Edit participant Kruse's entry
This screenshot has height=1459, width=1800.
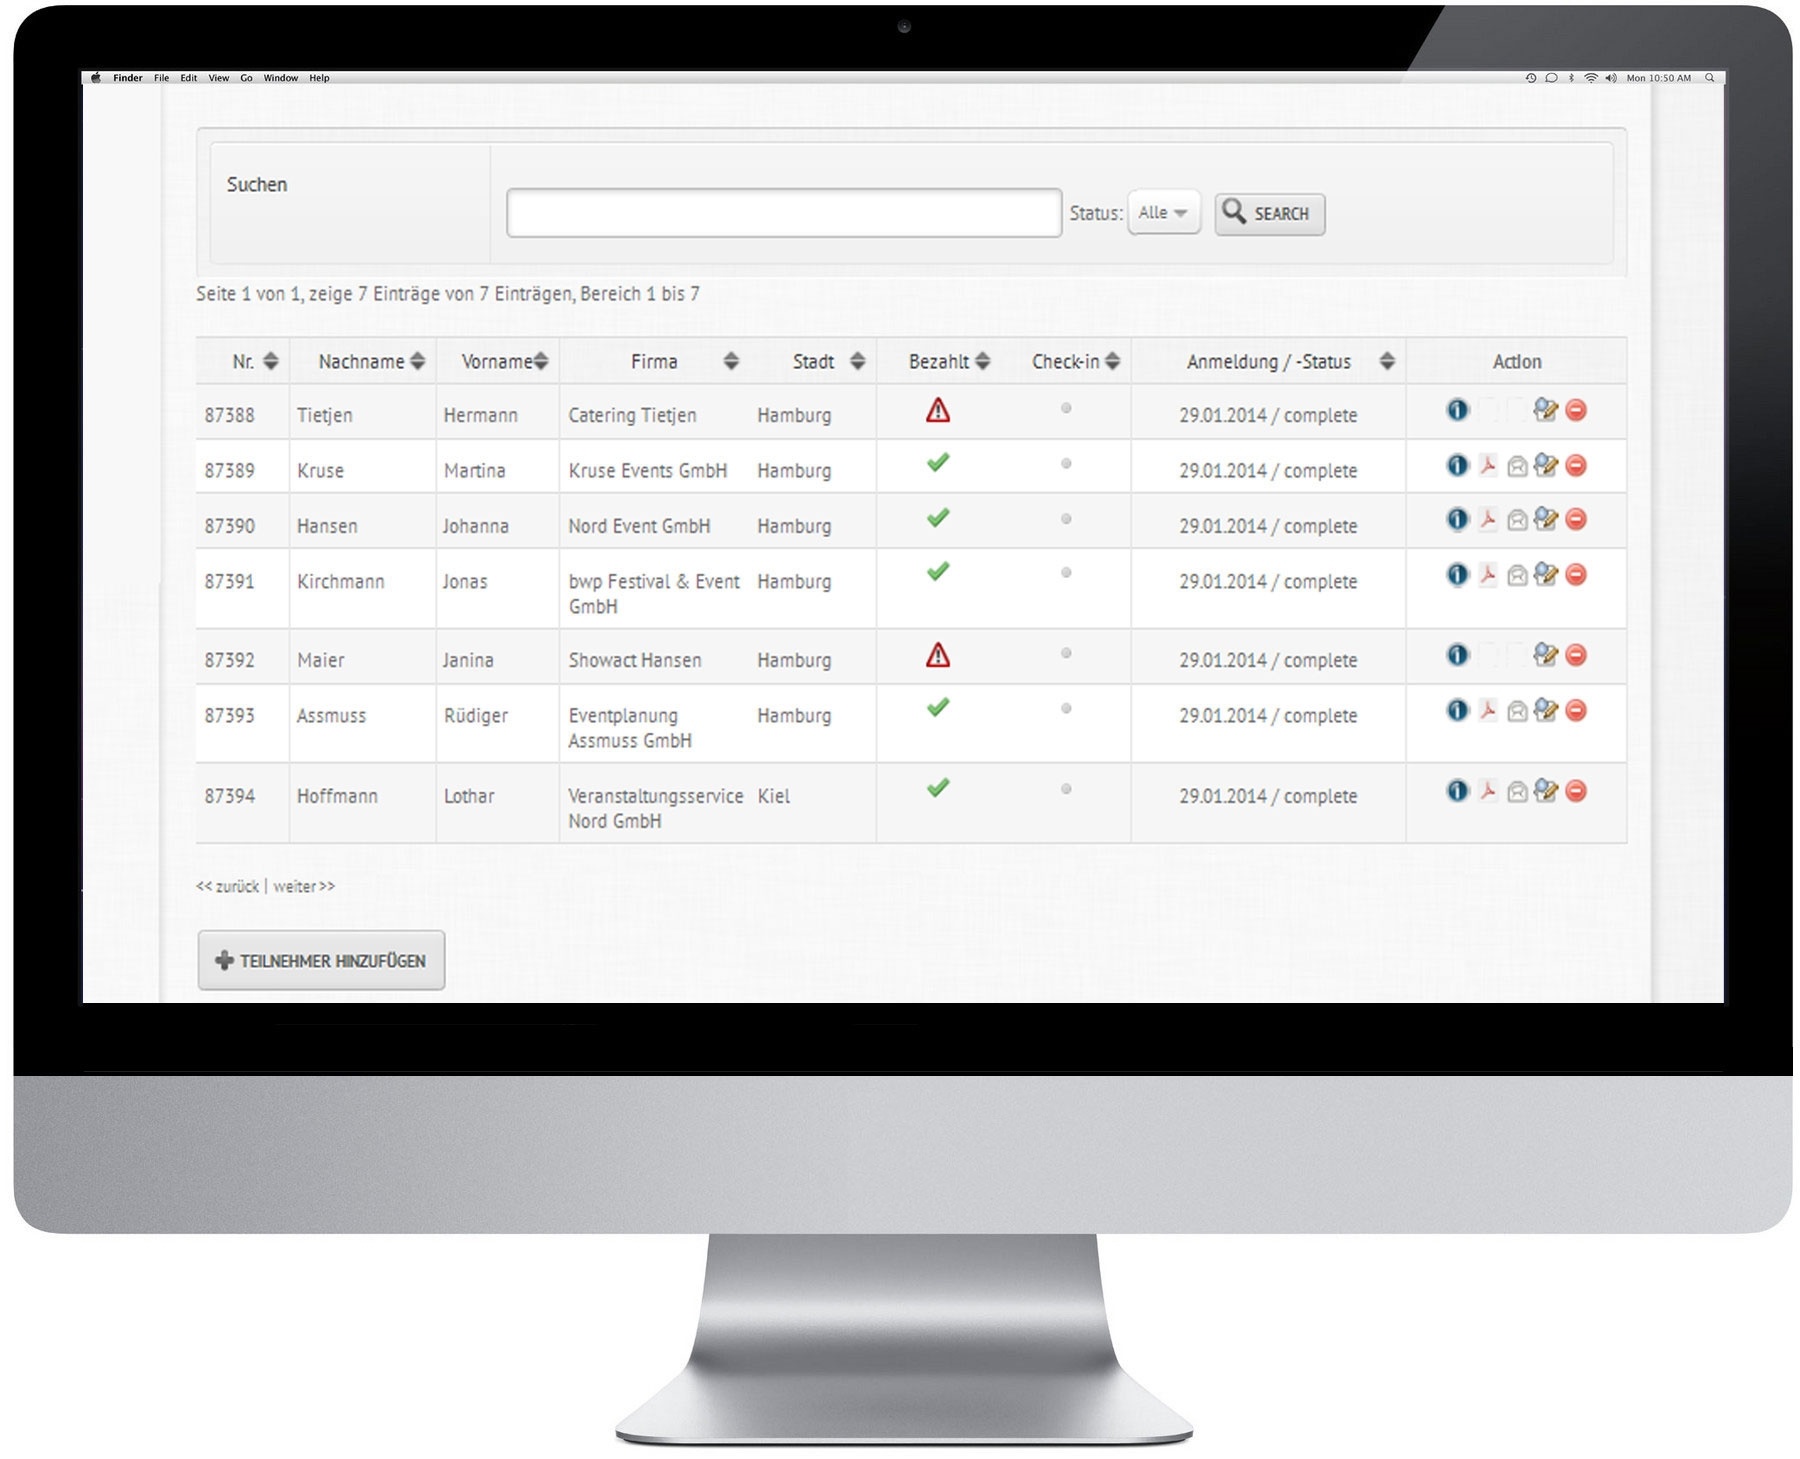1545,464
